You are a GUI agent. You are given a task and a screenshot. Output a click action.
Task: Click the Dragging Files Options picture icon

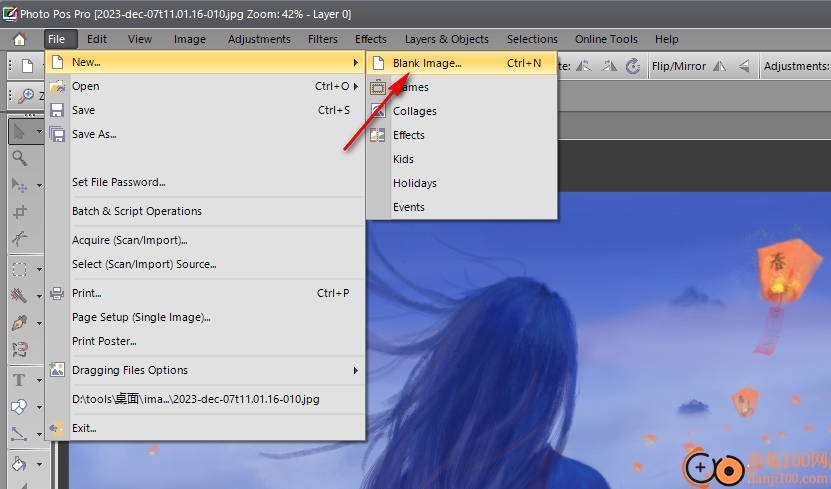(57, 370)
